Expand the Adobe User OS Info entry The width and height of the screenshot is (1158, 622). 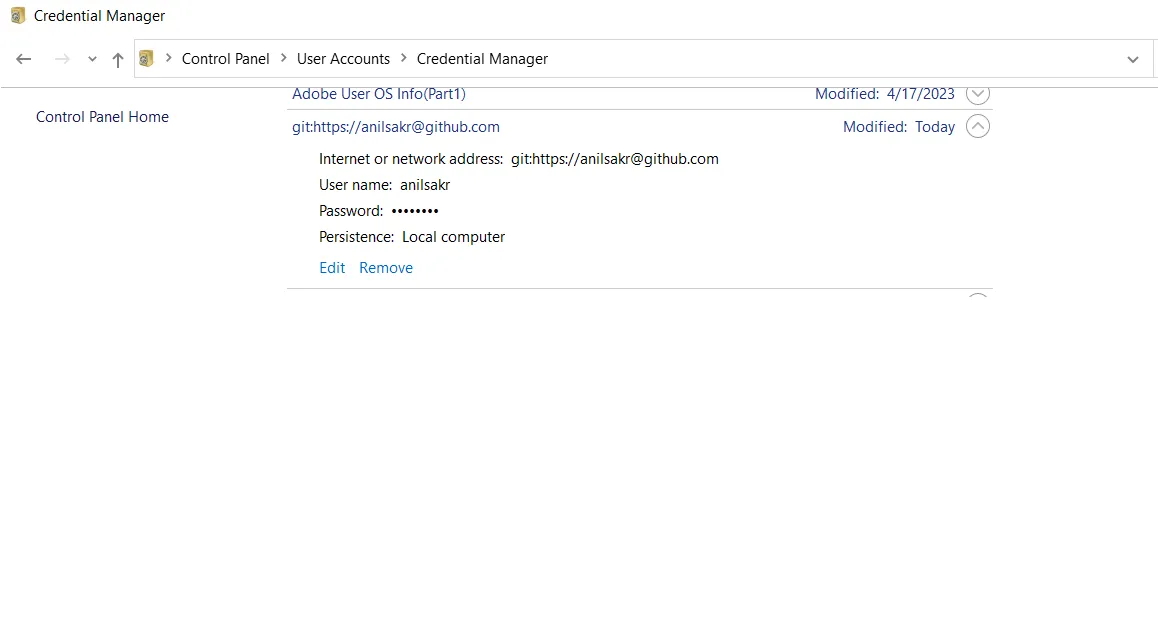tap(978, 95)
